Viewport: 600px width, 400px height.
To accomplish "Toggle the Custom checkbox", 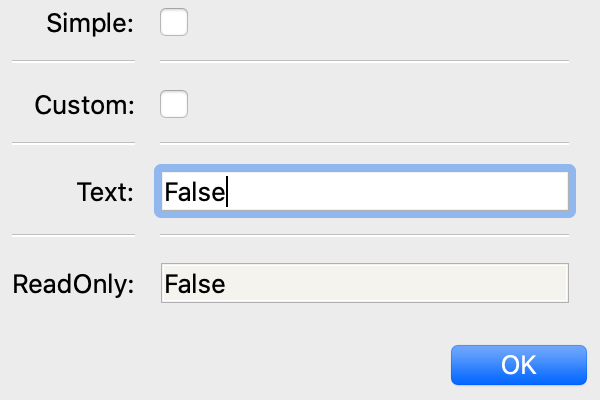I will (x=174, y=103).
